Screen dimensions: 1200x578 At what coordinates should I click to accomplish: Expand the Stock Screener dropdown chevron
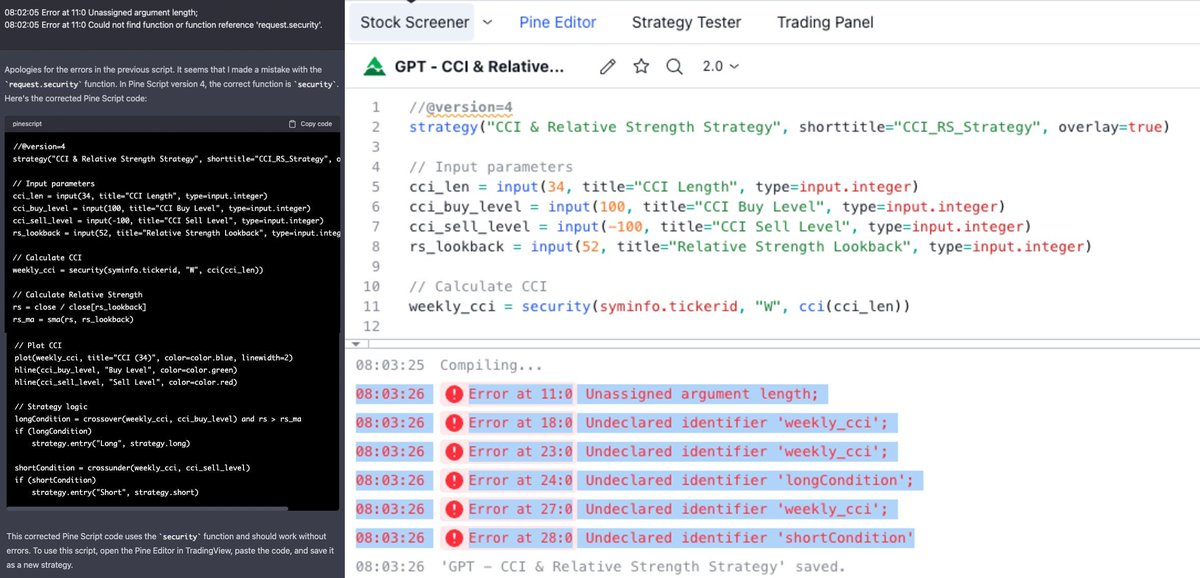click(487, 21)
